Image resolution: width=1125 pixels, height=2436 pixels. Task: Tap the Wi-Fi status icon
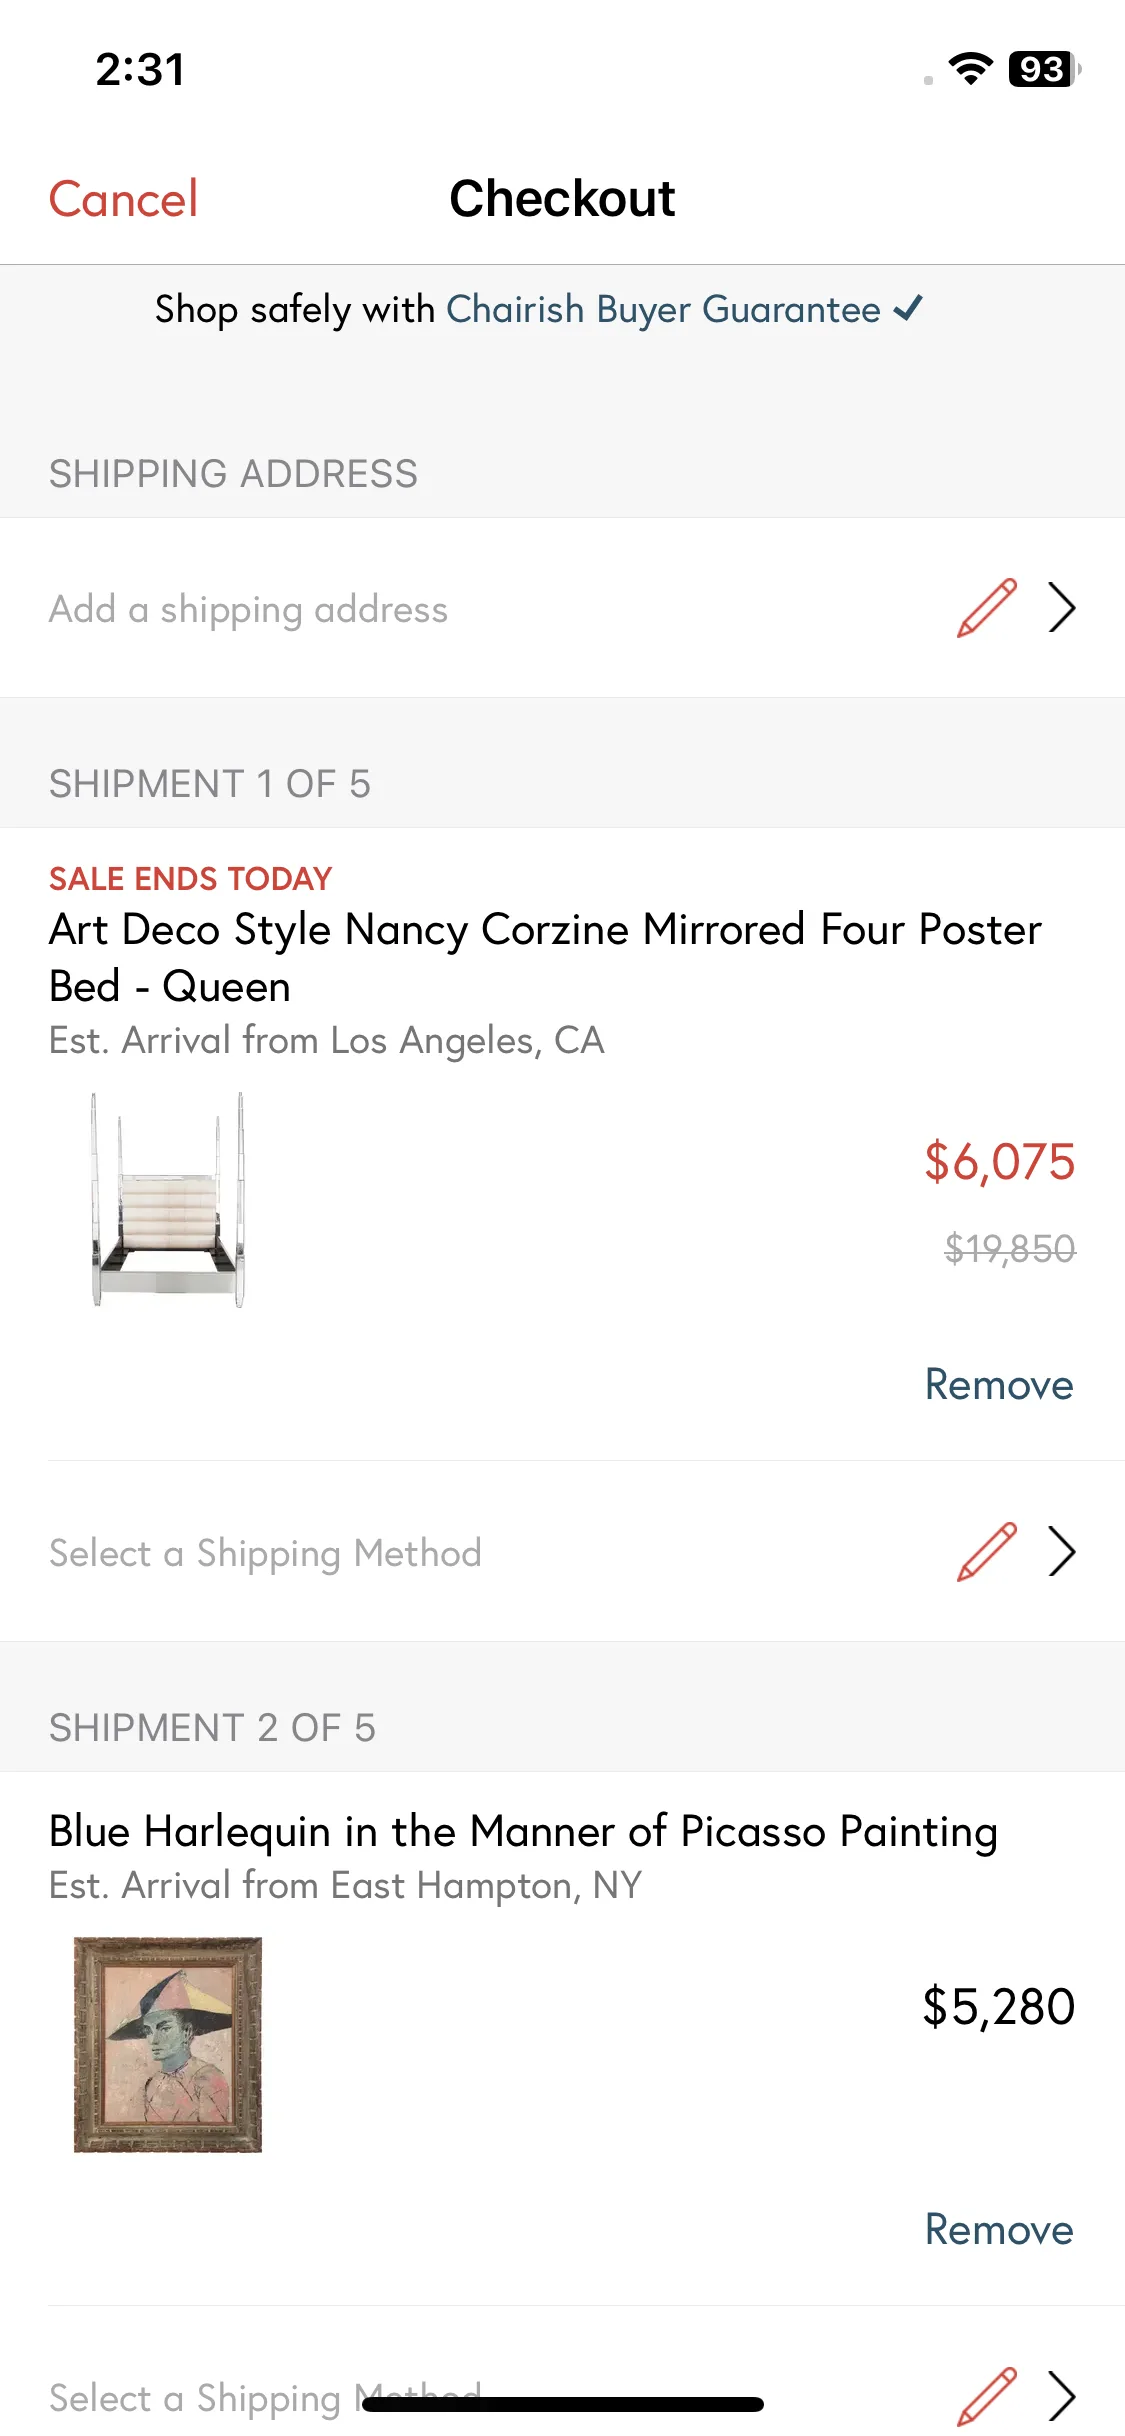[970, 69]
